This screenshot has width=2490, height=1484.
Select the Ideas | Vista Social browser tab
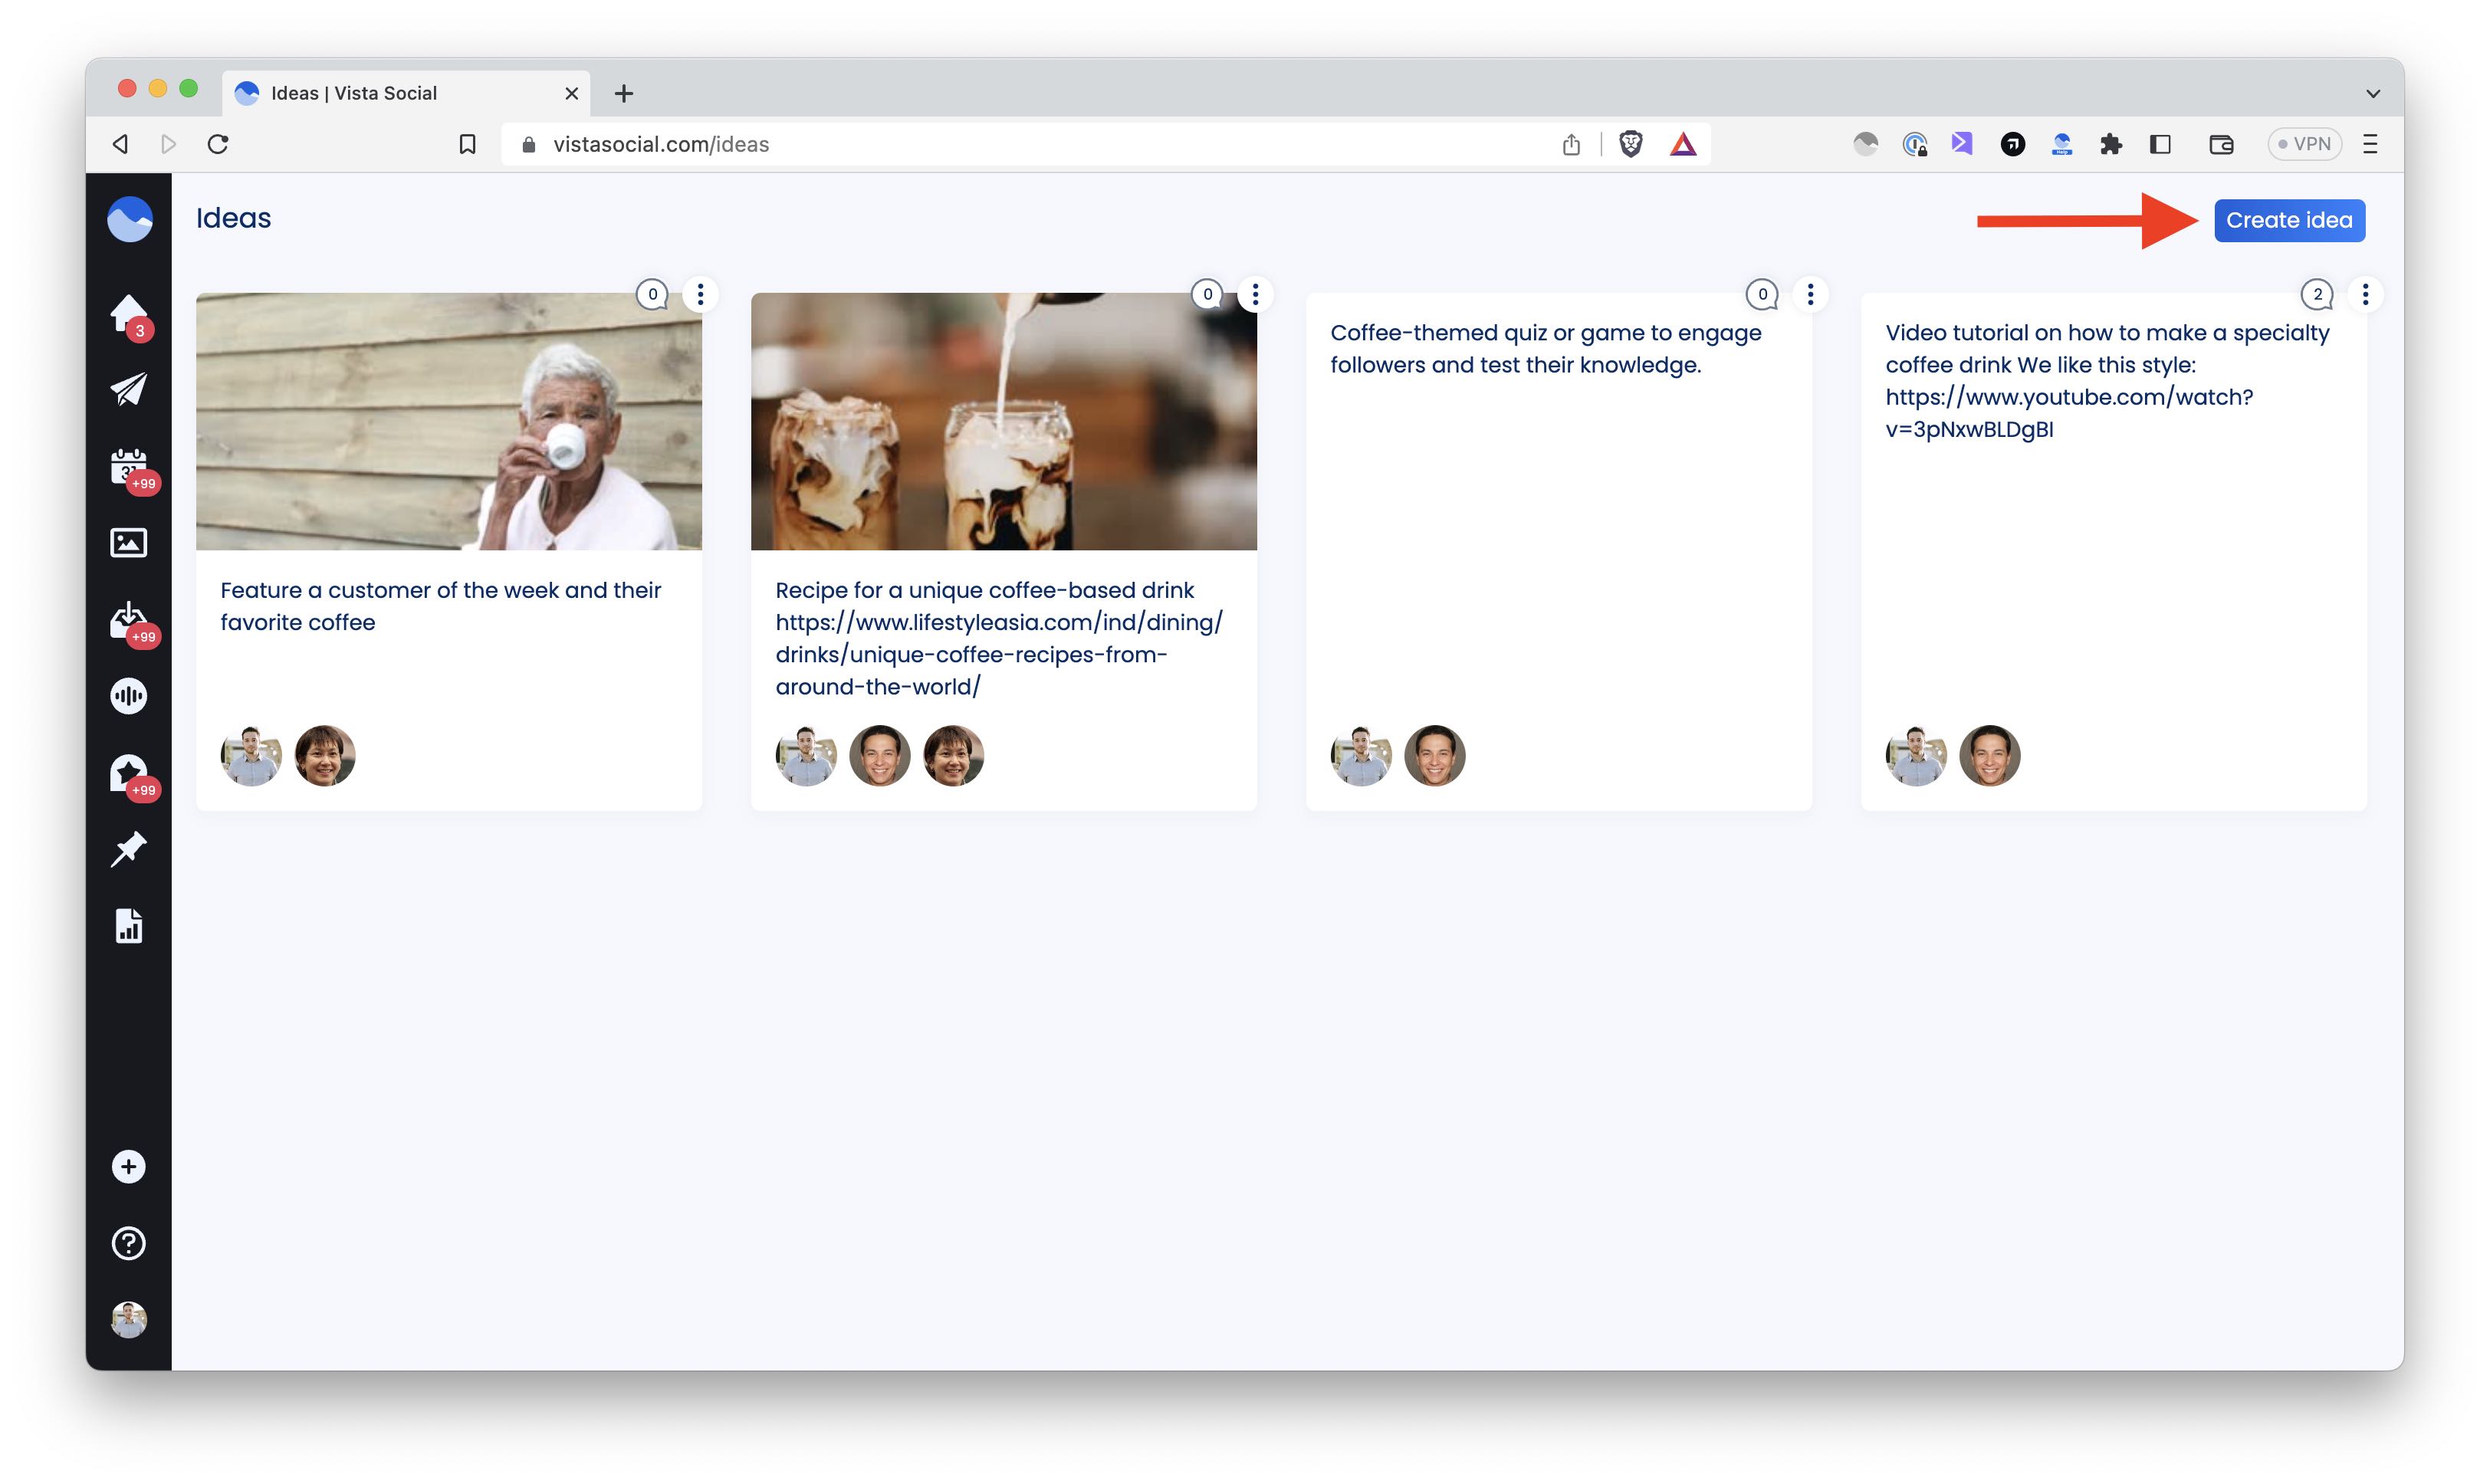pos(380,92)
